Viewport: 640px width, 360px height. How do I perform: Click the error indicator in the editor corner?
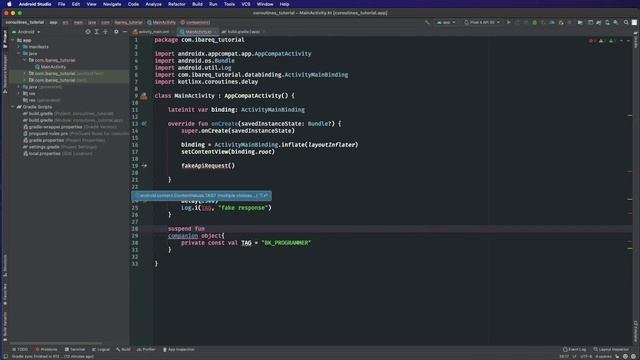[x=591, y=41]
